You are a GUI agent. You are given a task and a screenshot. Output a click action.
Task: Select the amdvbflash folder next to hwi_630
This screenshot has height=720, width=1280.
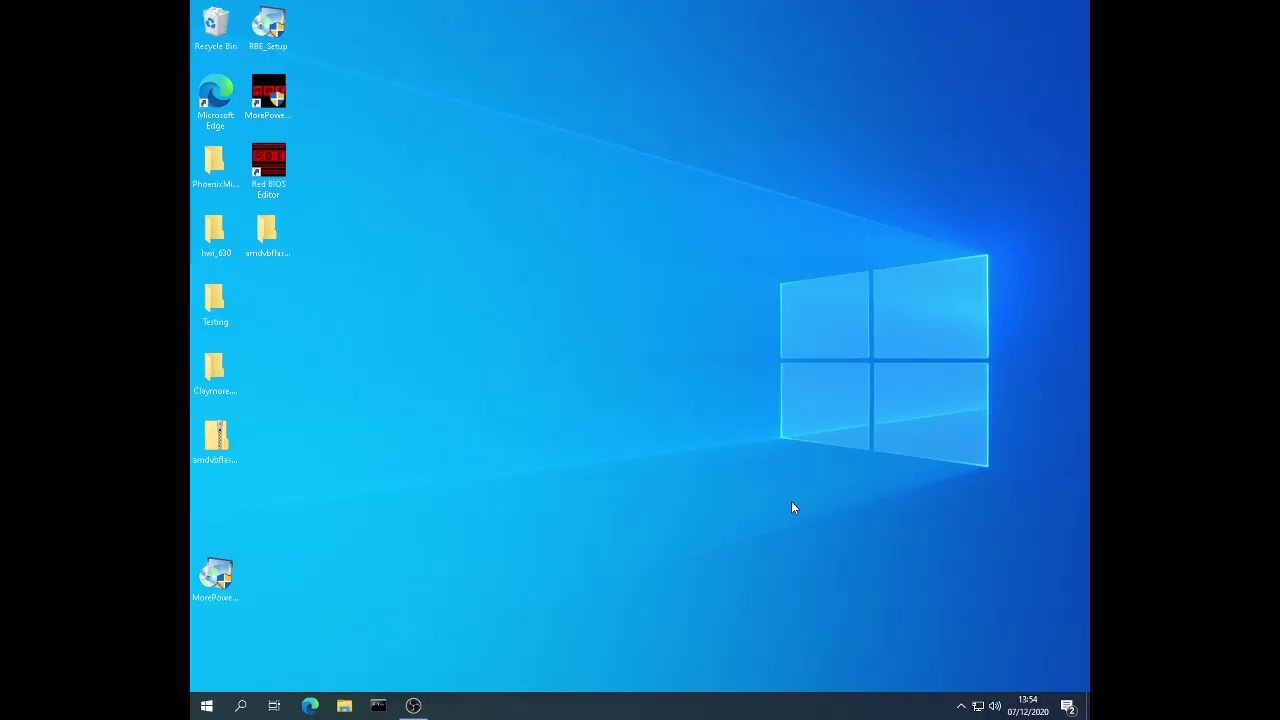click(x=268, y=235)
